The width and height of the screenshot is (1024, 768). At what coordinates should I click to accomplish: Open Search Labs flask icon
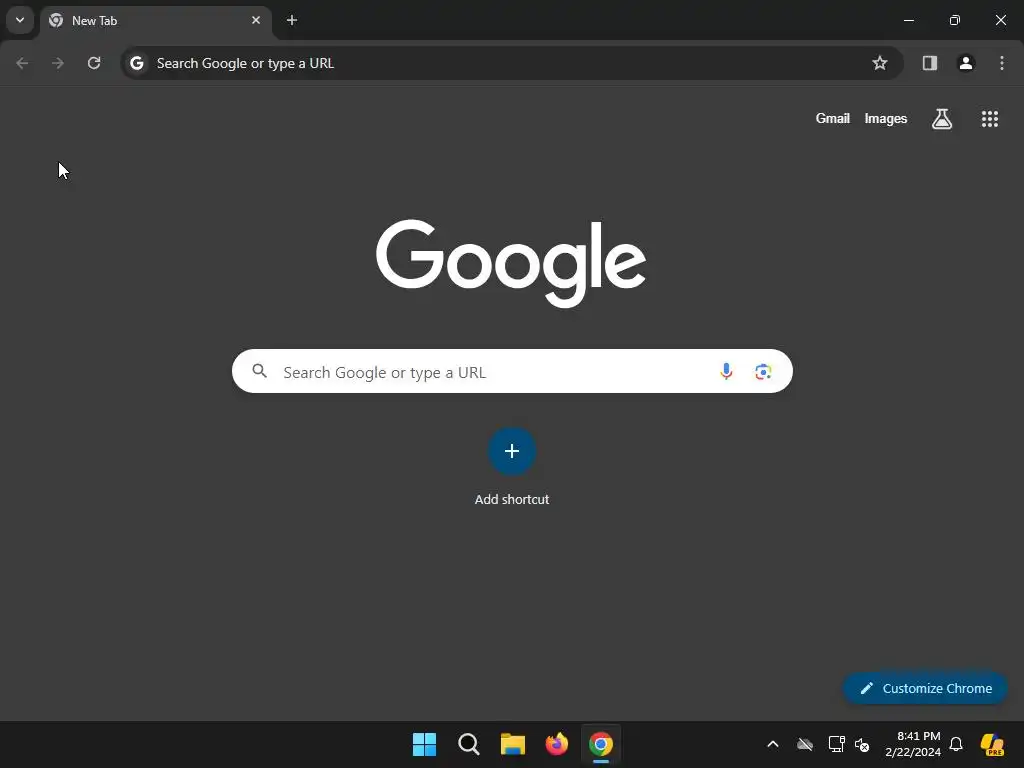pyautogui.click(x=942, y=119)
